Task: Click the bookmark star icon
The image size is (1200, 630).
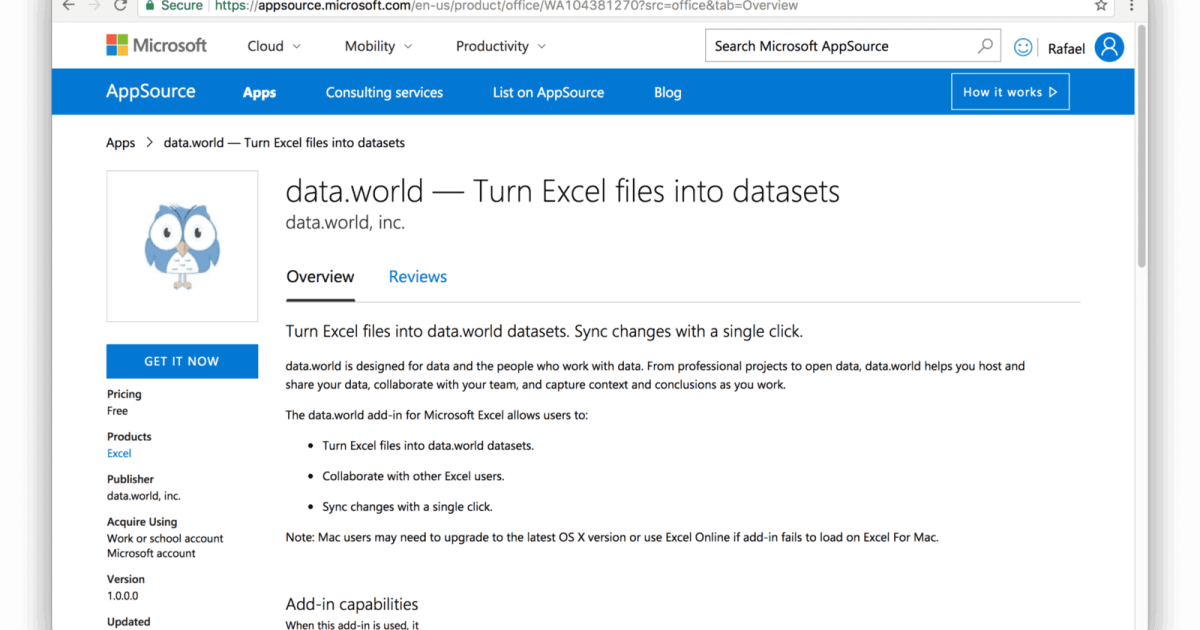Action: (x=1100, y=6)
